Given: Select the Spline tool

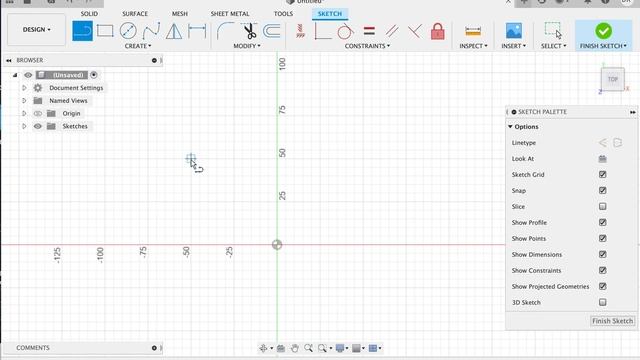Looking at the screenshot, I should pyautogui.click(x=151, y=31).
